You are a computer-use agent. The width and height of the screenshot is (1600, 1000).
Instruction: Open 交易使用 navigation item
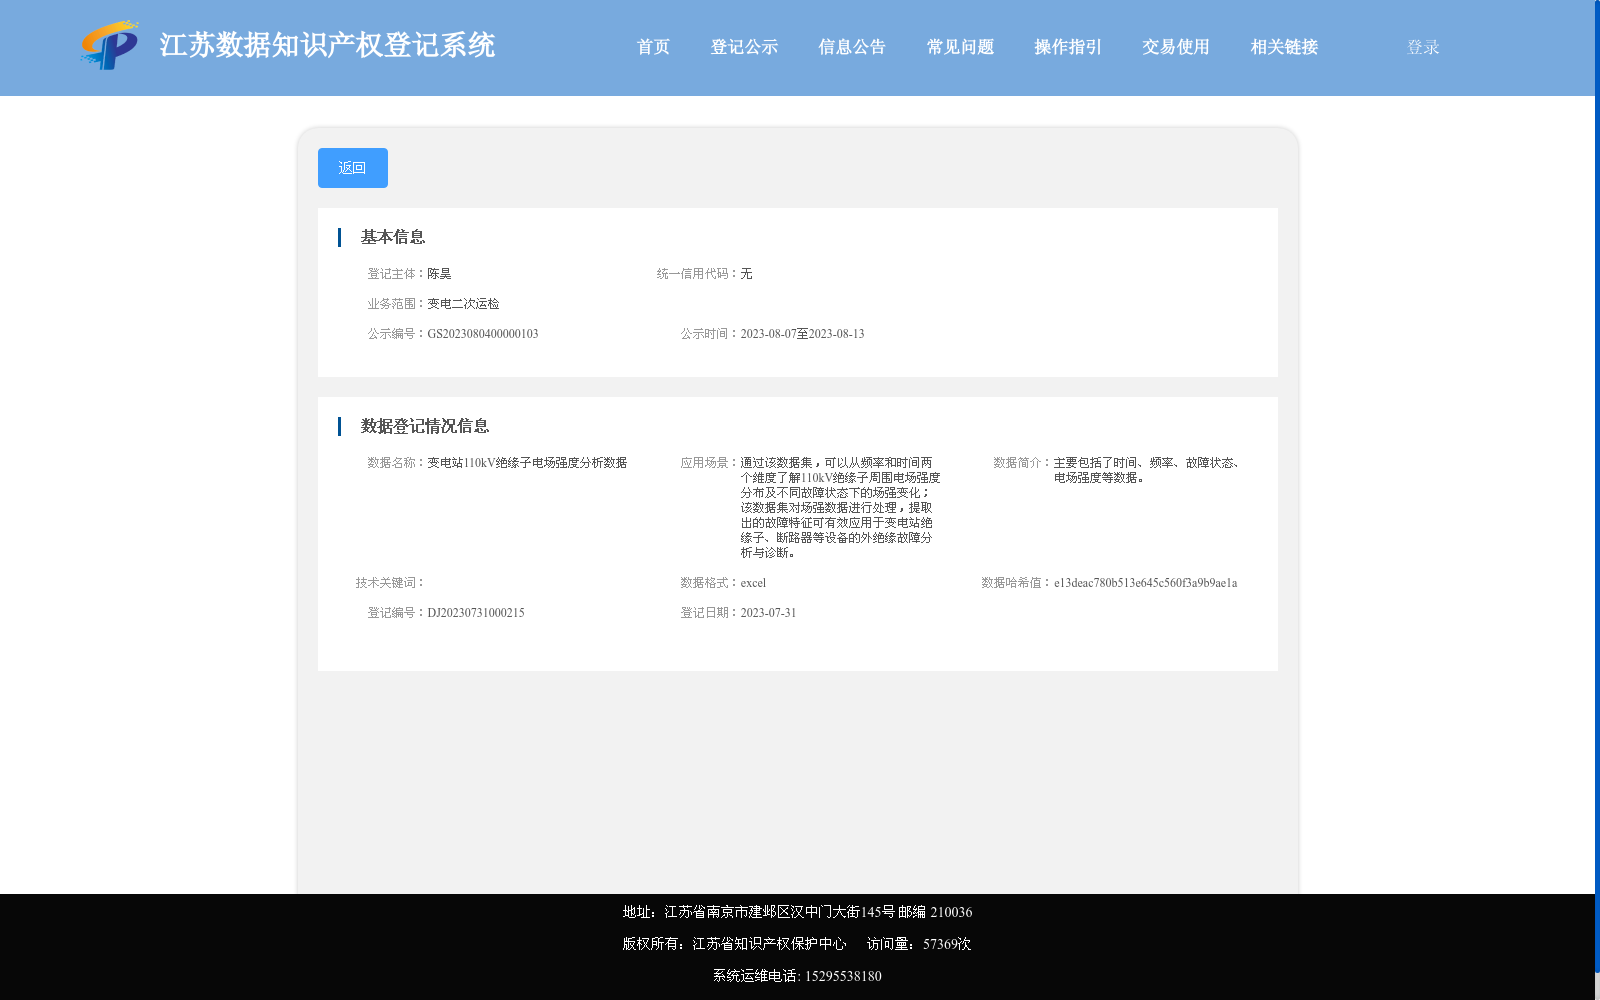pyautogui.click(x=1176, y=47)
